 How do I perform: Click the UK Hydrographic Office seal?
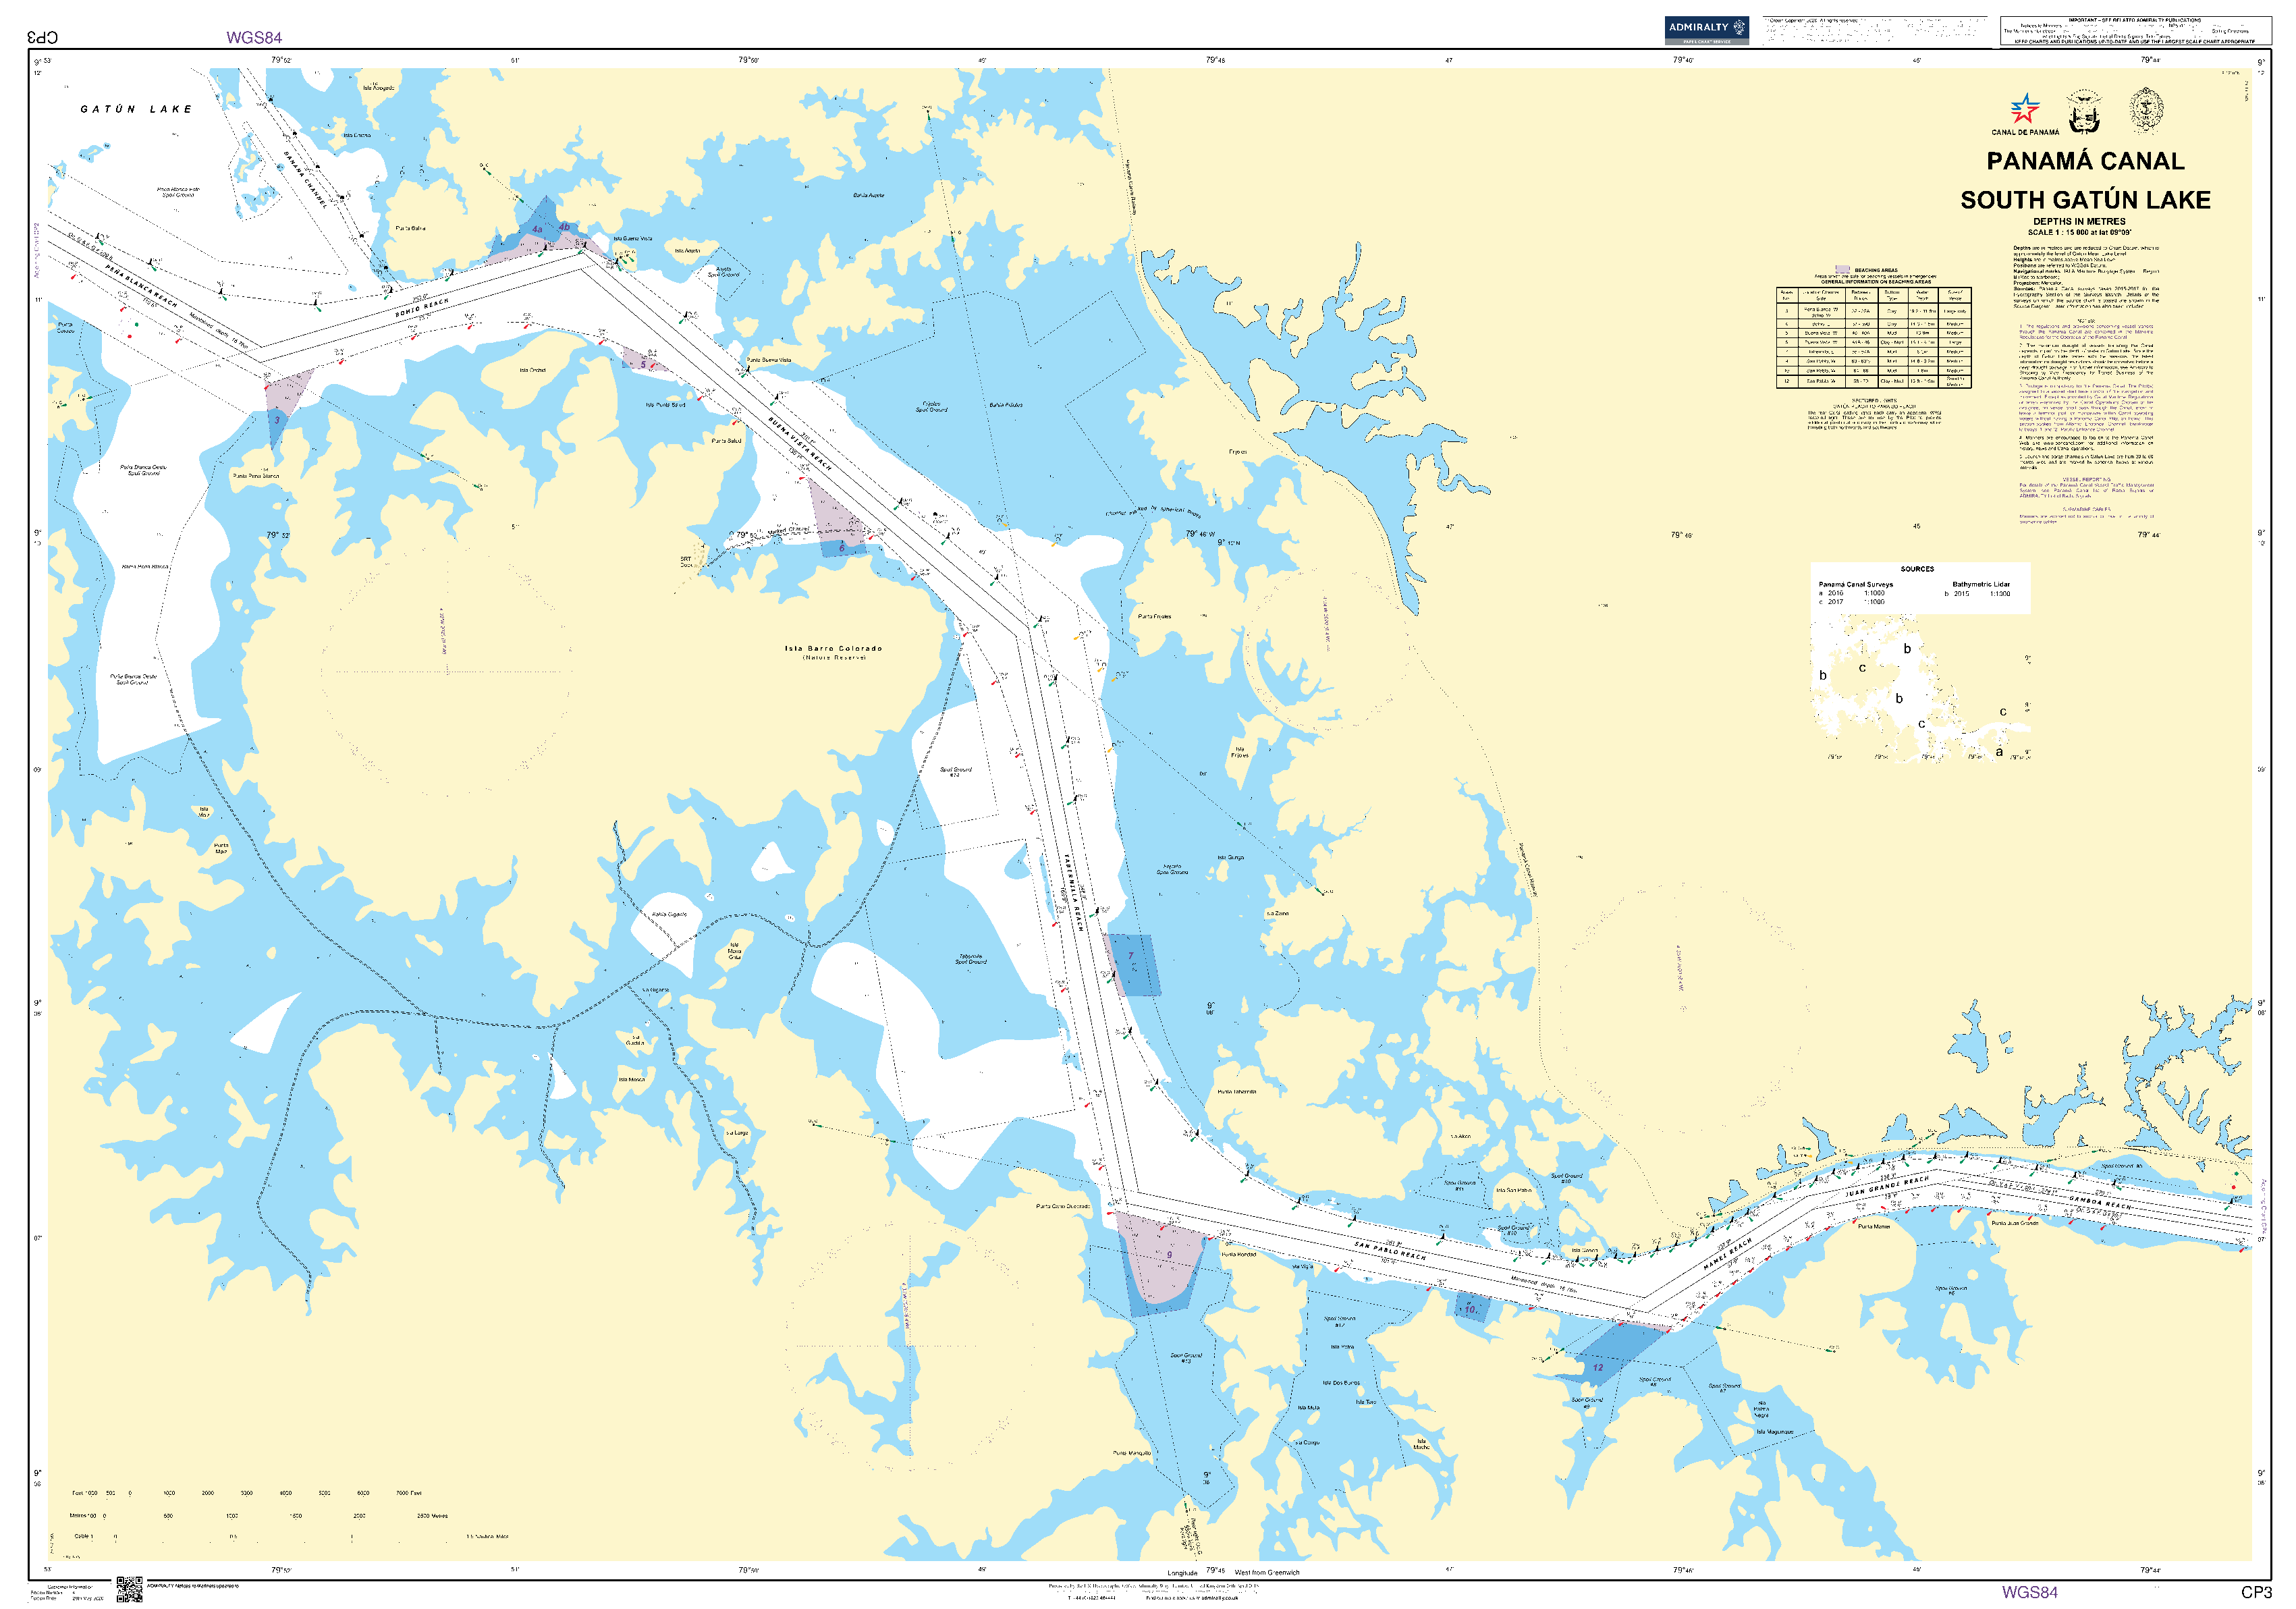[2145, 109]
